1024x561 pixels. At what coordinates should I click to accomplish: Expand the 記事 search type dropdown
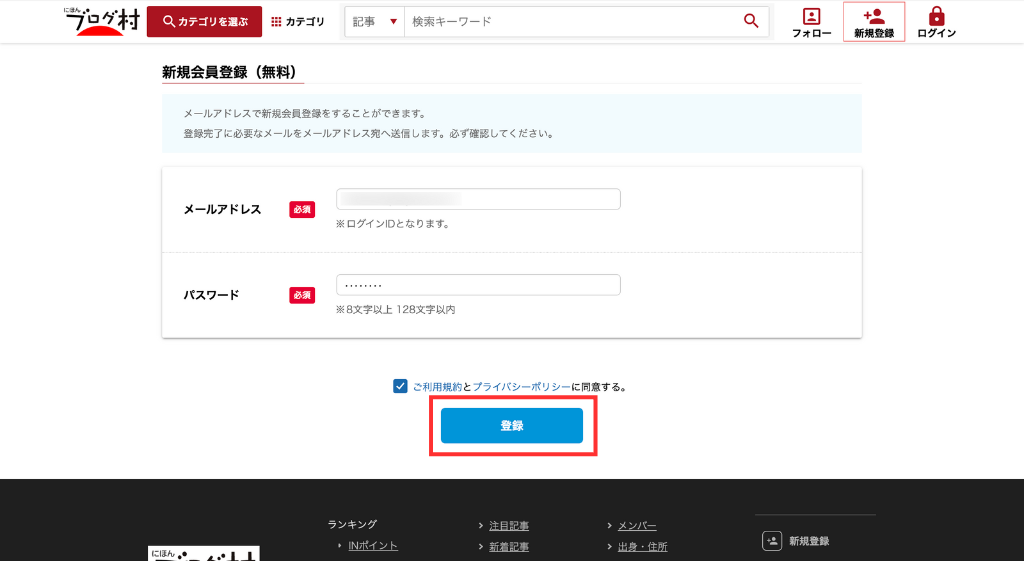(375, 22)
